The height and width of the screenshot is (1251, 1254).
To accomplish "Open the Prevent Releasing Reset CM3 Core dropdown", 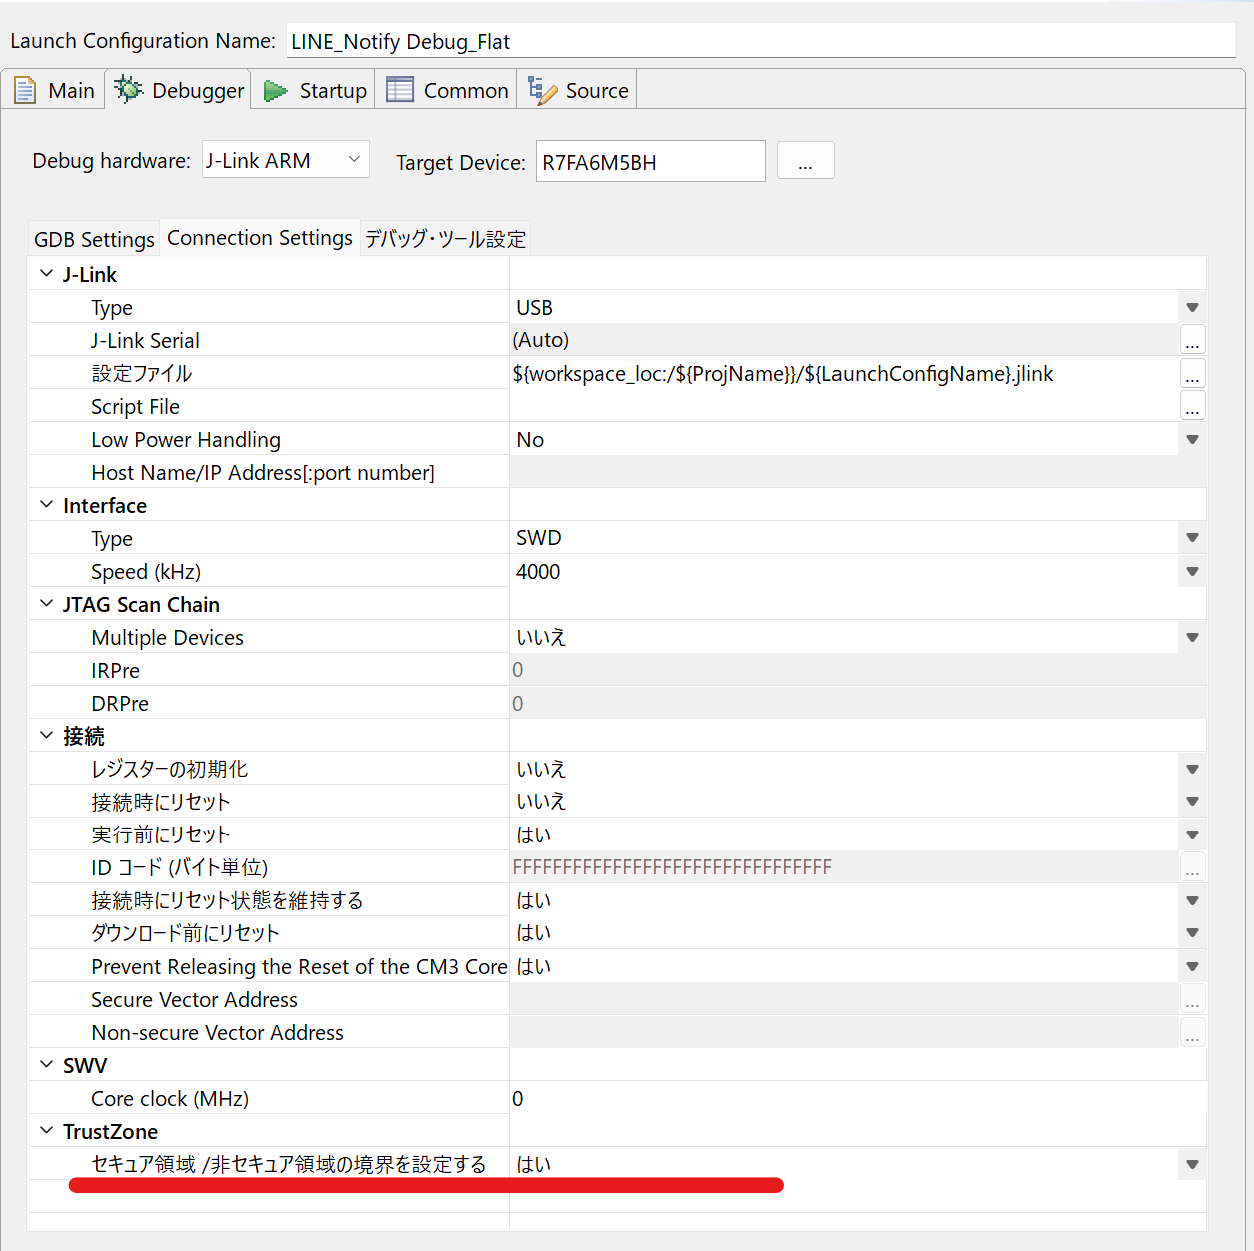I will [x=1192, y=966].
